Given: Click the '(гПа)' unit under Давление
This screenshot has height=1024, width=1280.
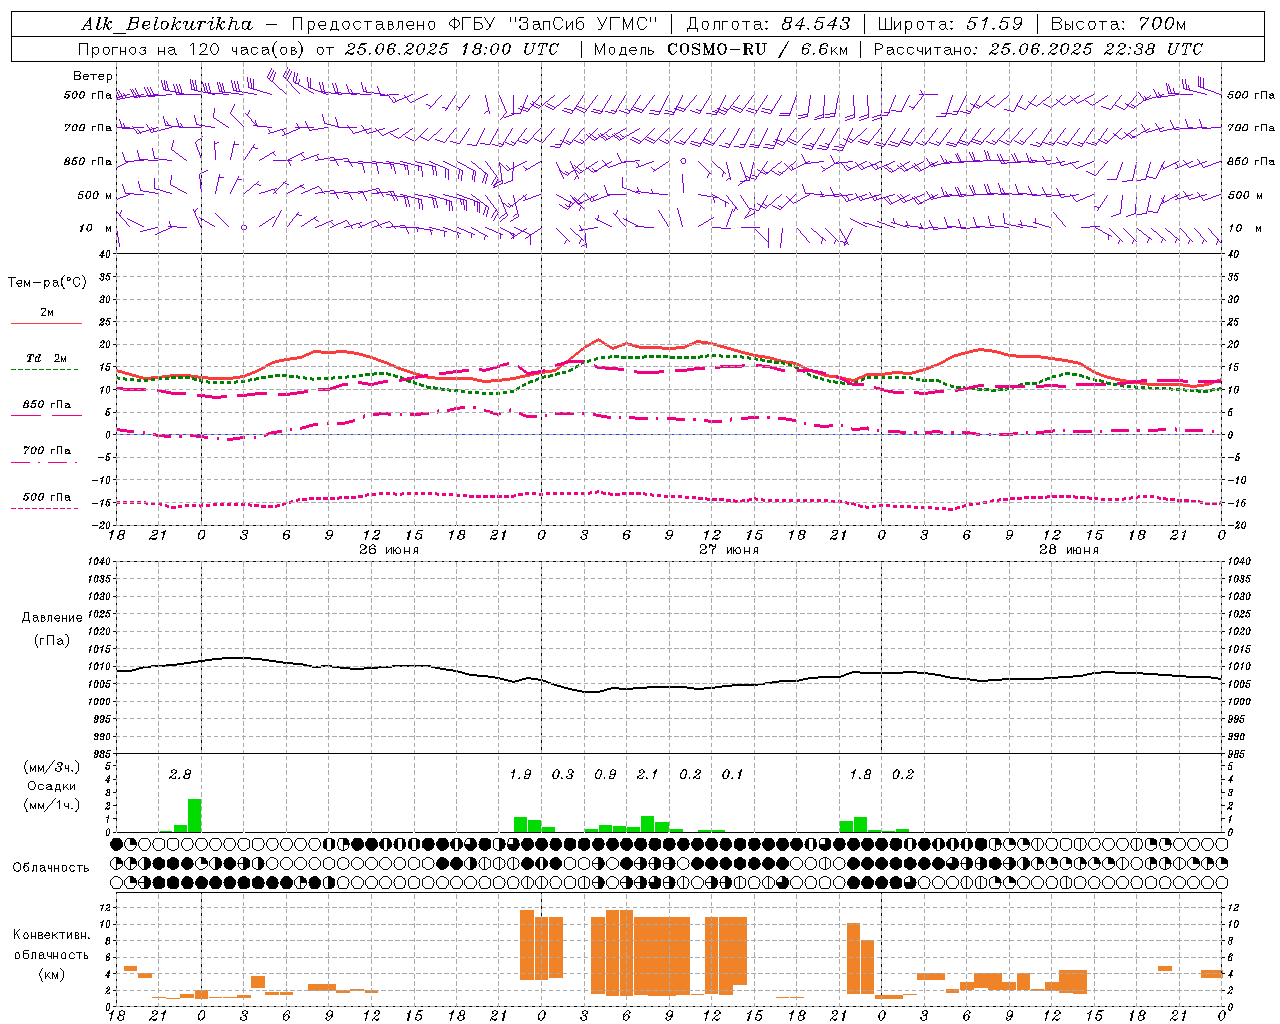Looking at the screenshot, I should [52, 641].
